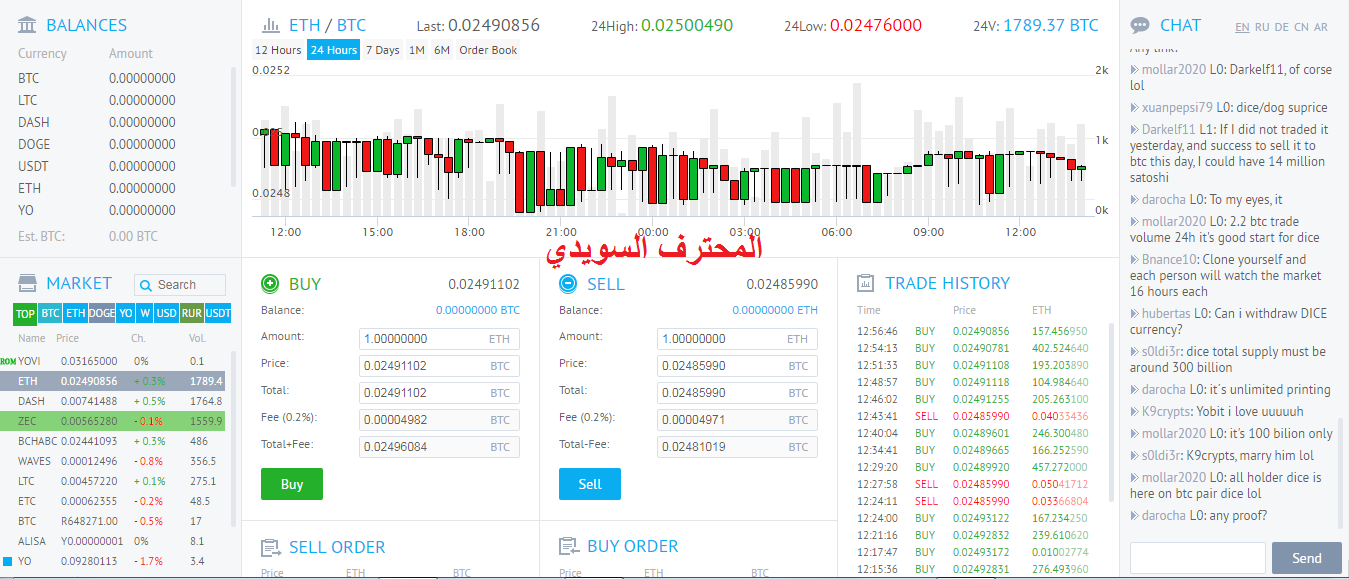1349x579 pixels.
Task: Select the 24 Hours chart range
Action: (334, 50)
